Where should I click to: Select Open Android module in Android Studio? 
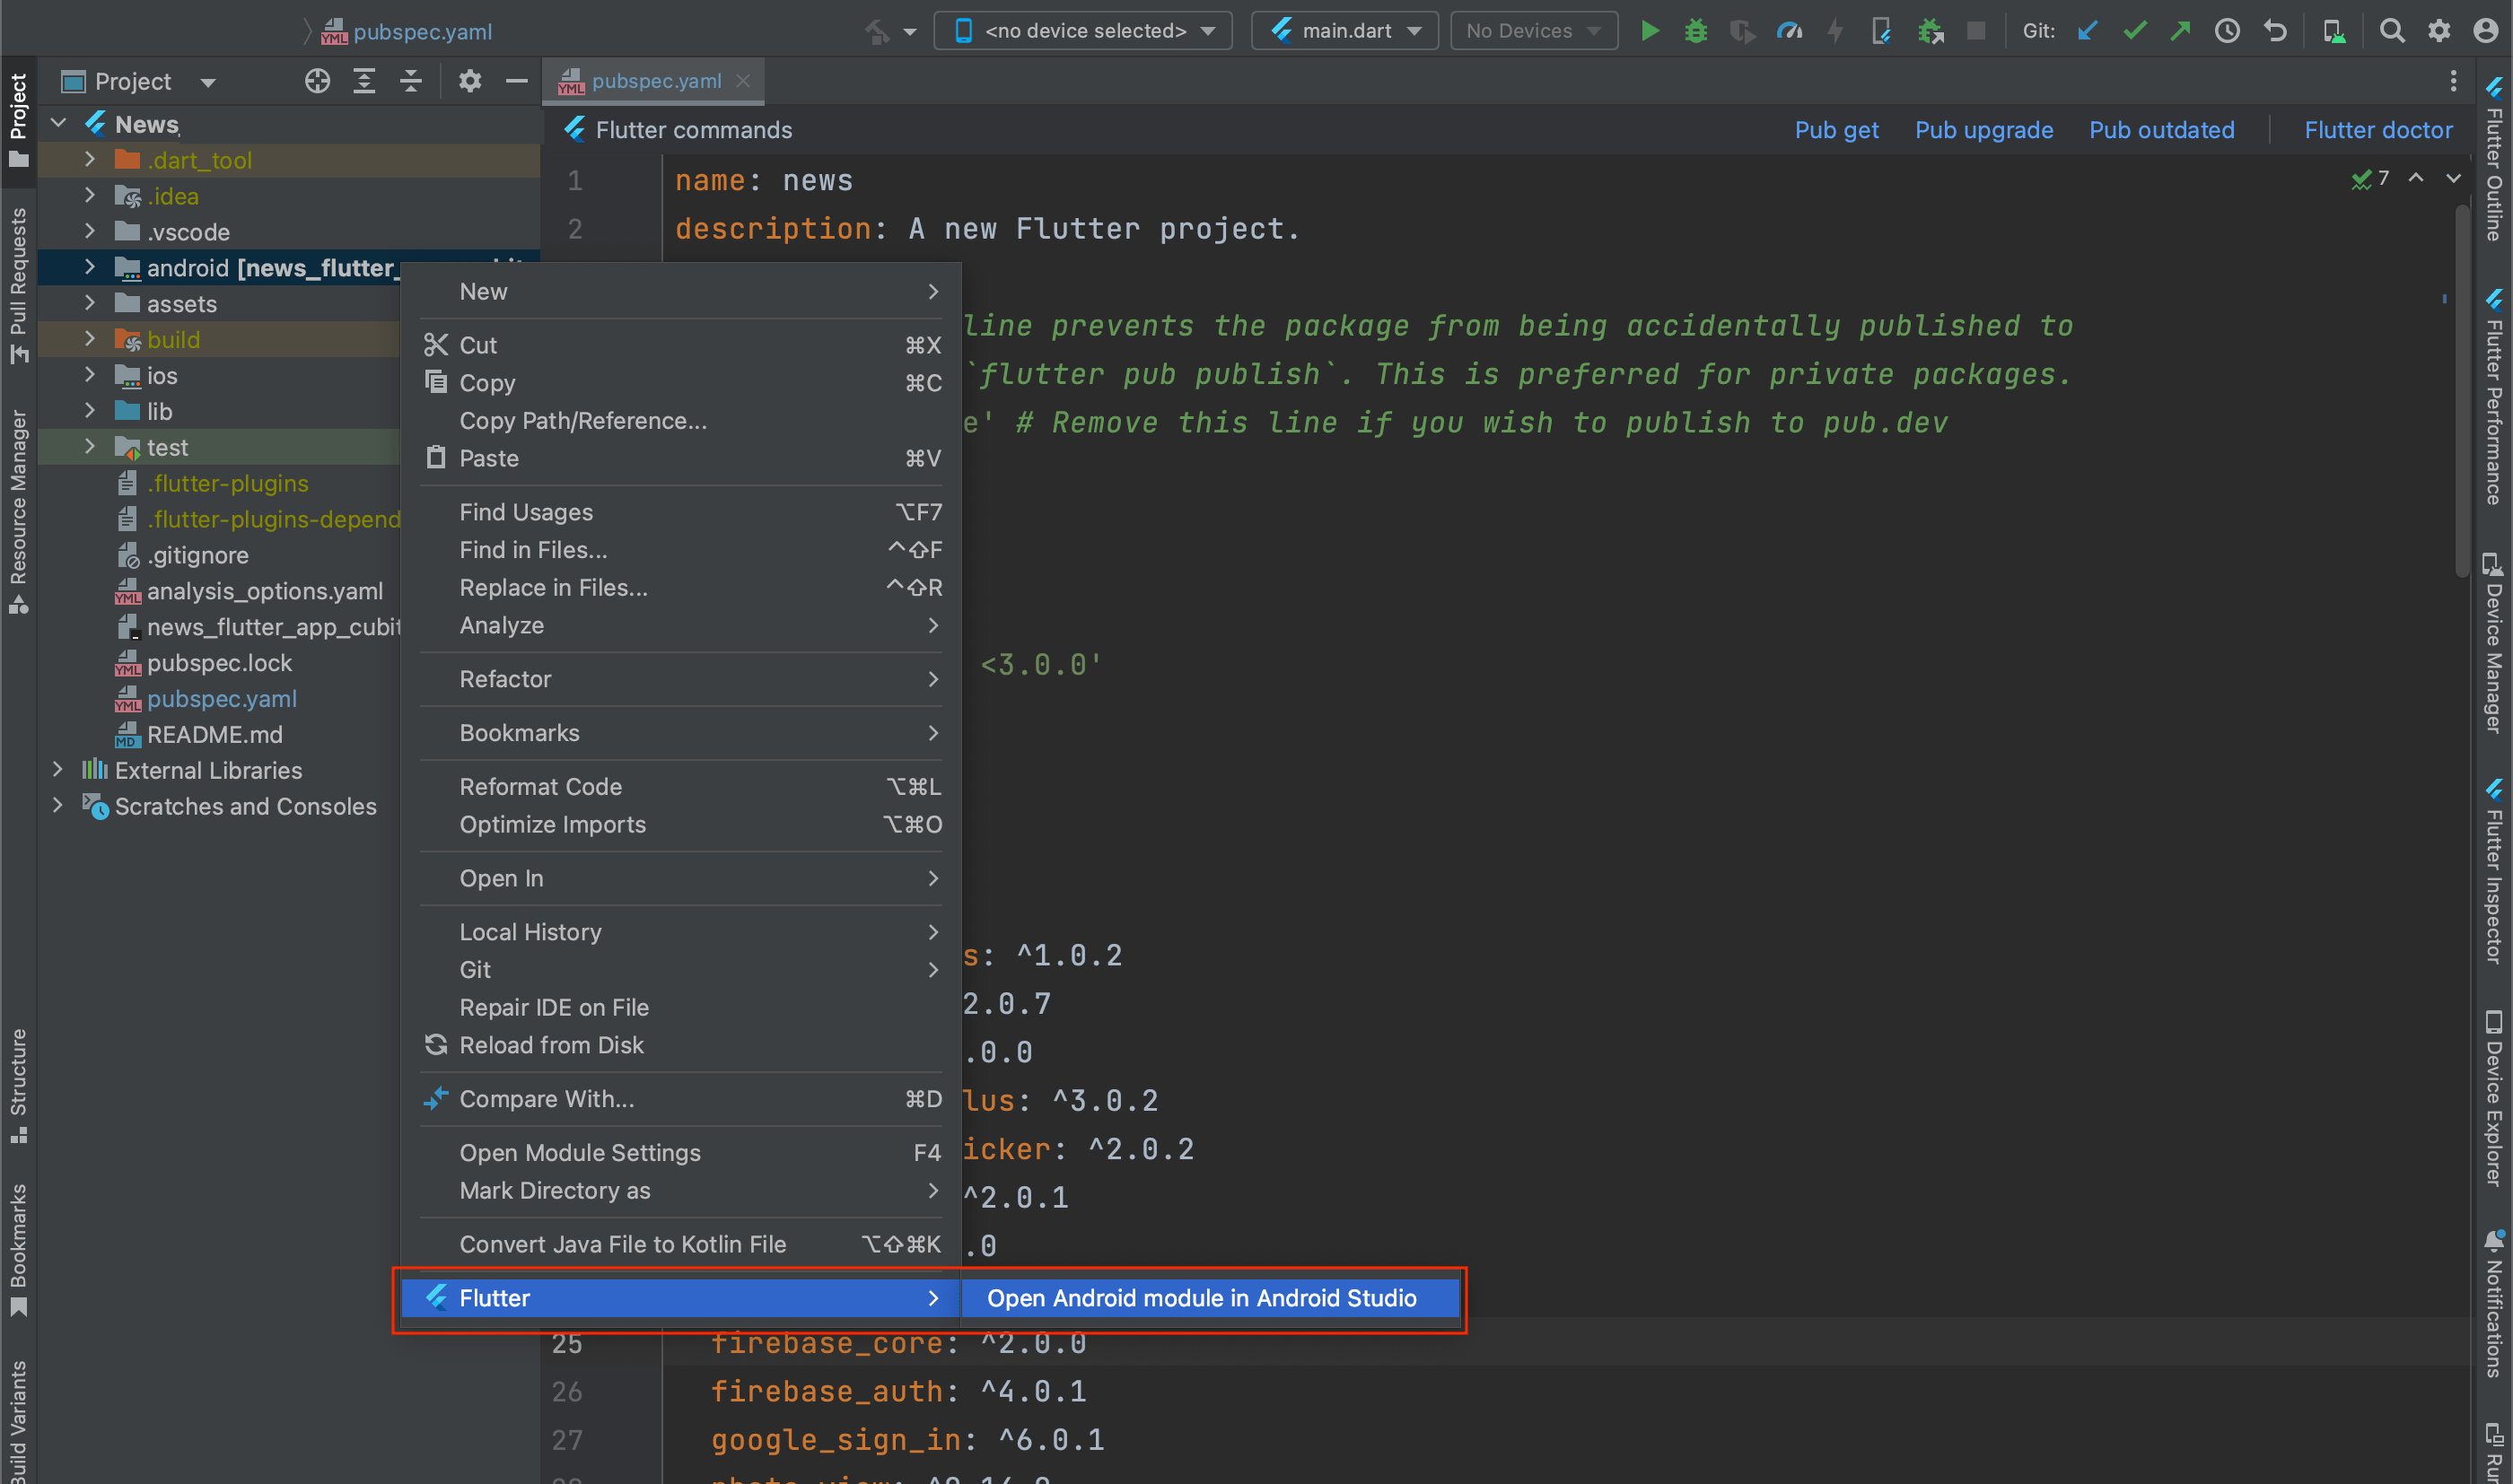(x=1201, y=1298)
